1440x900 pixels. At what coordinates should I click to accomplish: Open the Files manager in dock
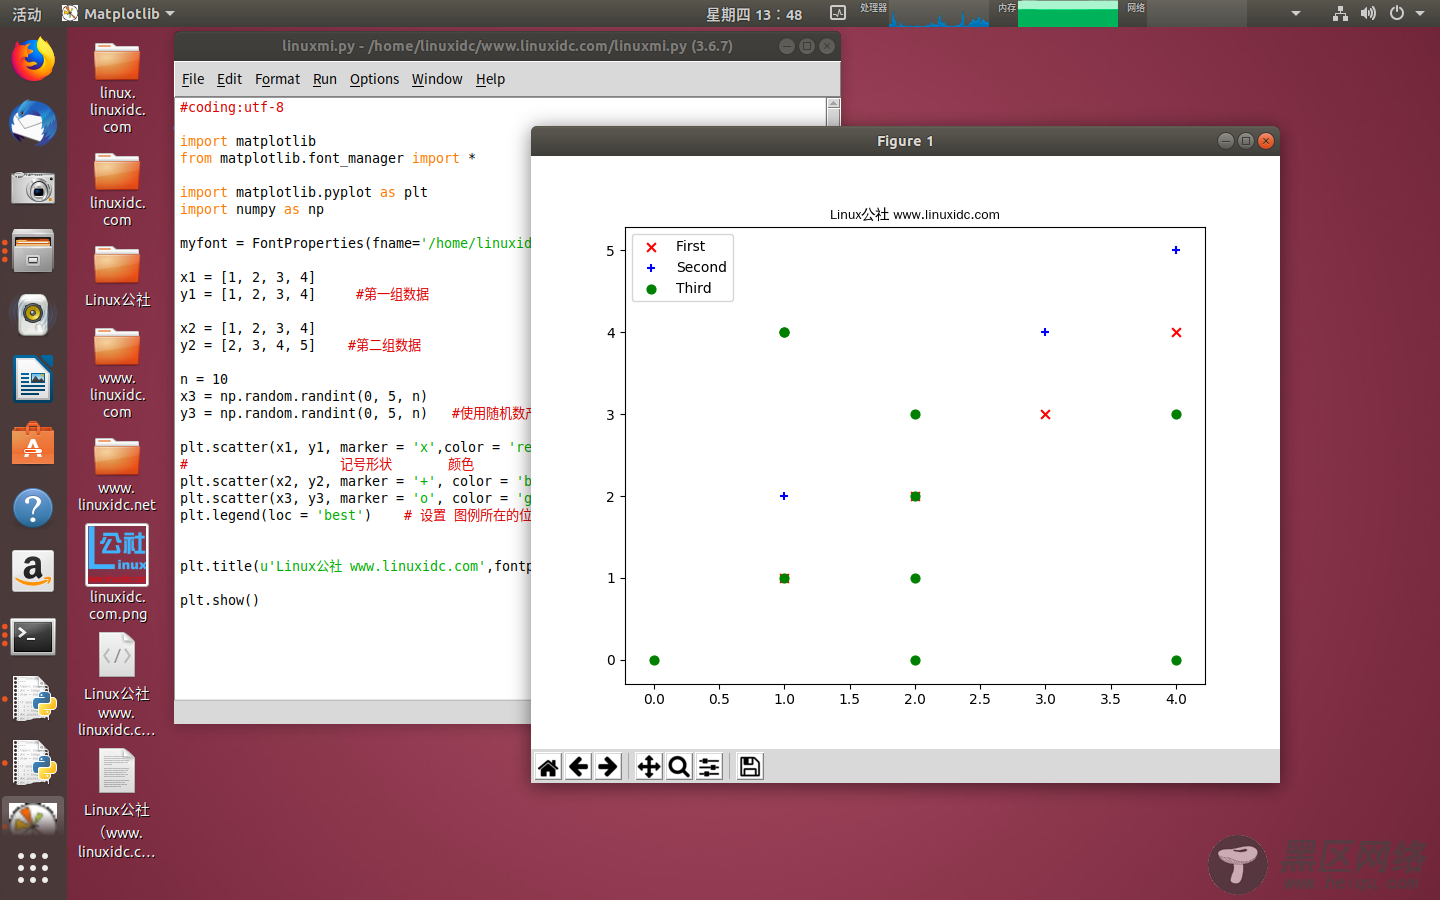[33, 252]
